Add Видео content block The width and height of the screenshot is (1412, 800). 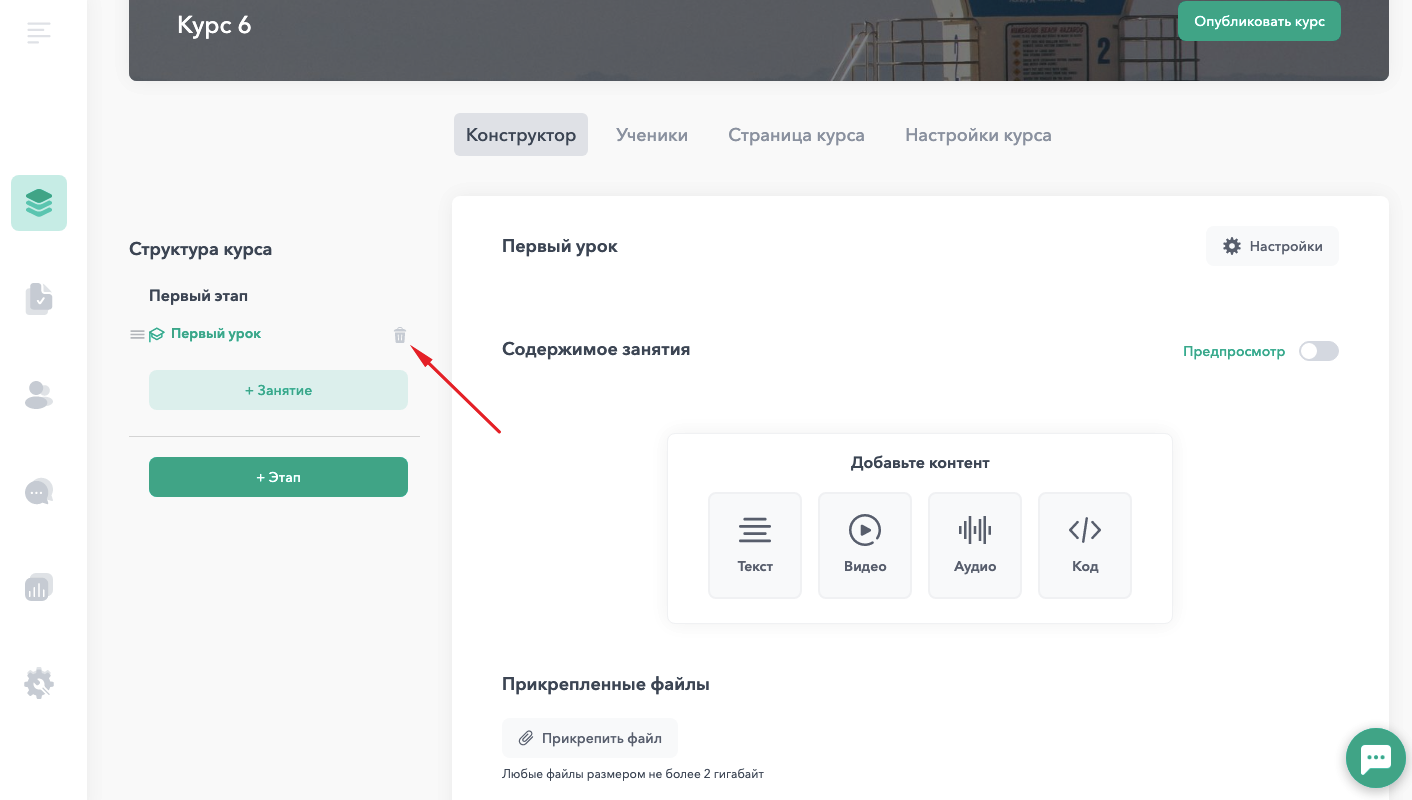click(865, 545)
